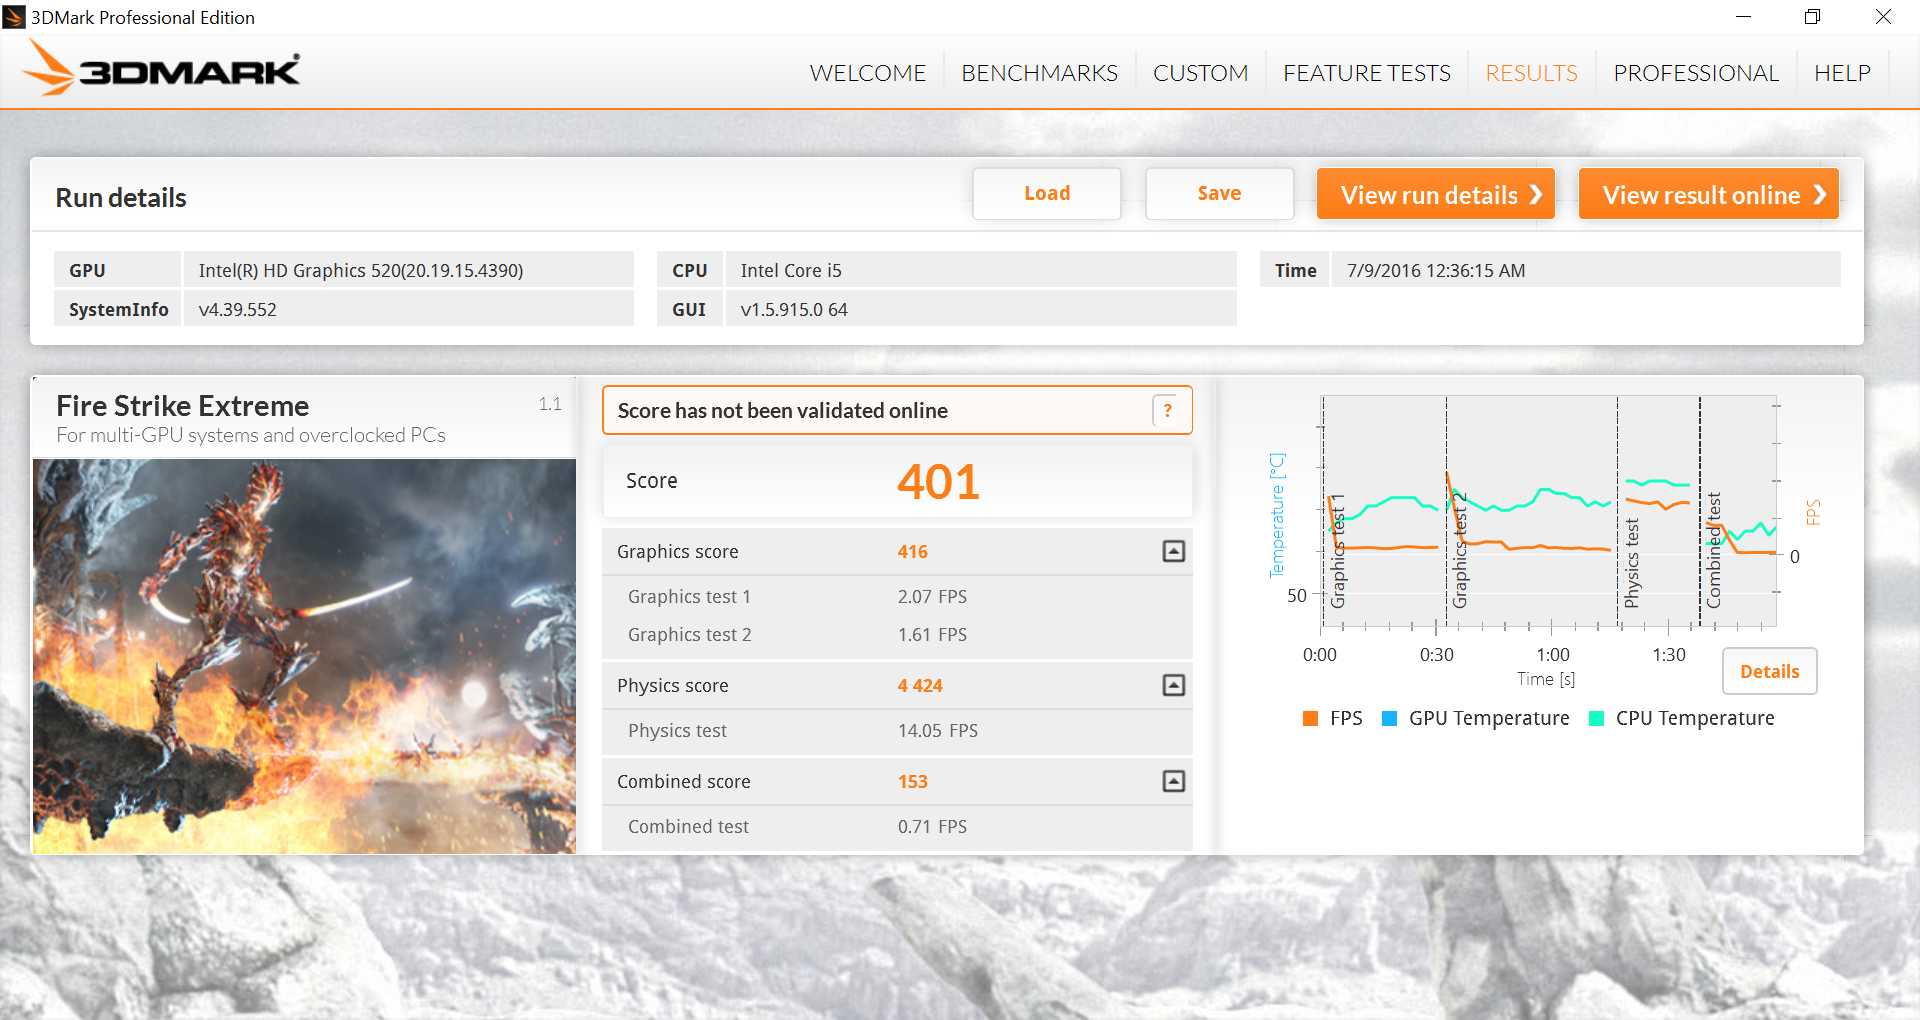Image resolution: width=1920 pixels, height=1020 pixels.
Task: Click the Save button
Action: [x=1219, y=193]
